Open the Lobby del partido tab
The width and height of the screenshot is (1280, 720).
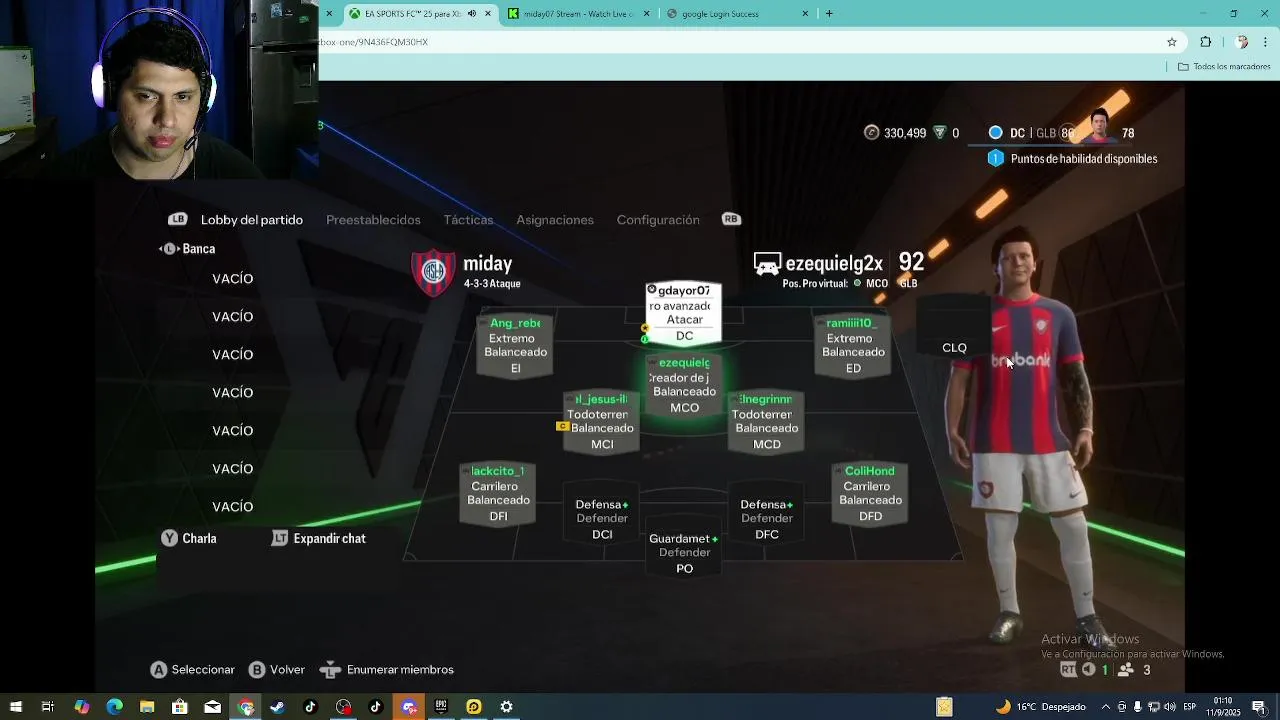pyautogui.click(x=252, y=220)
